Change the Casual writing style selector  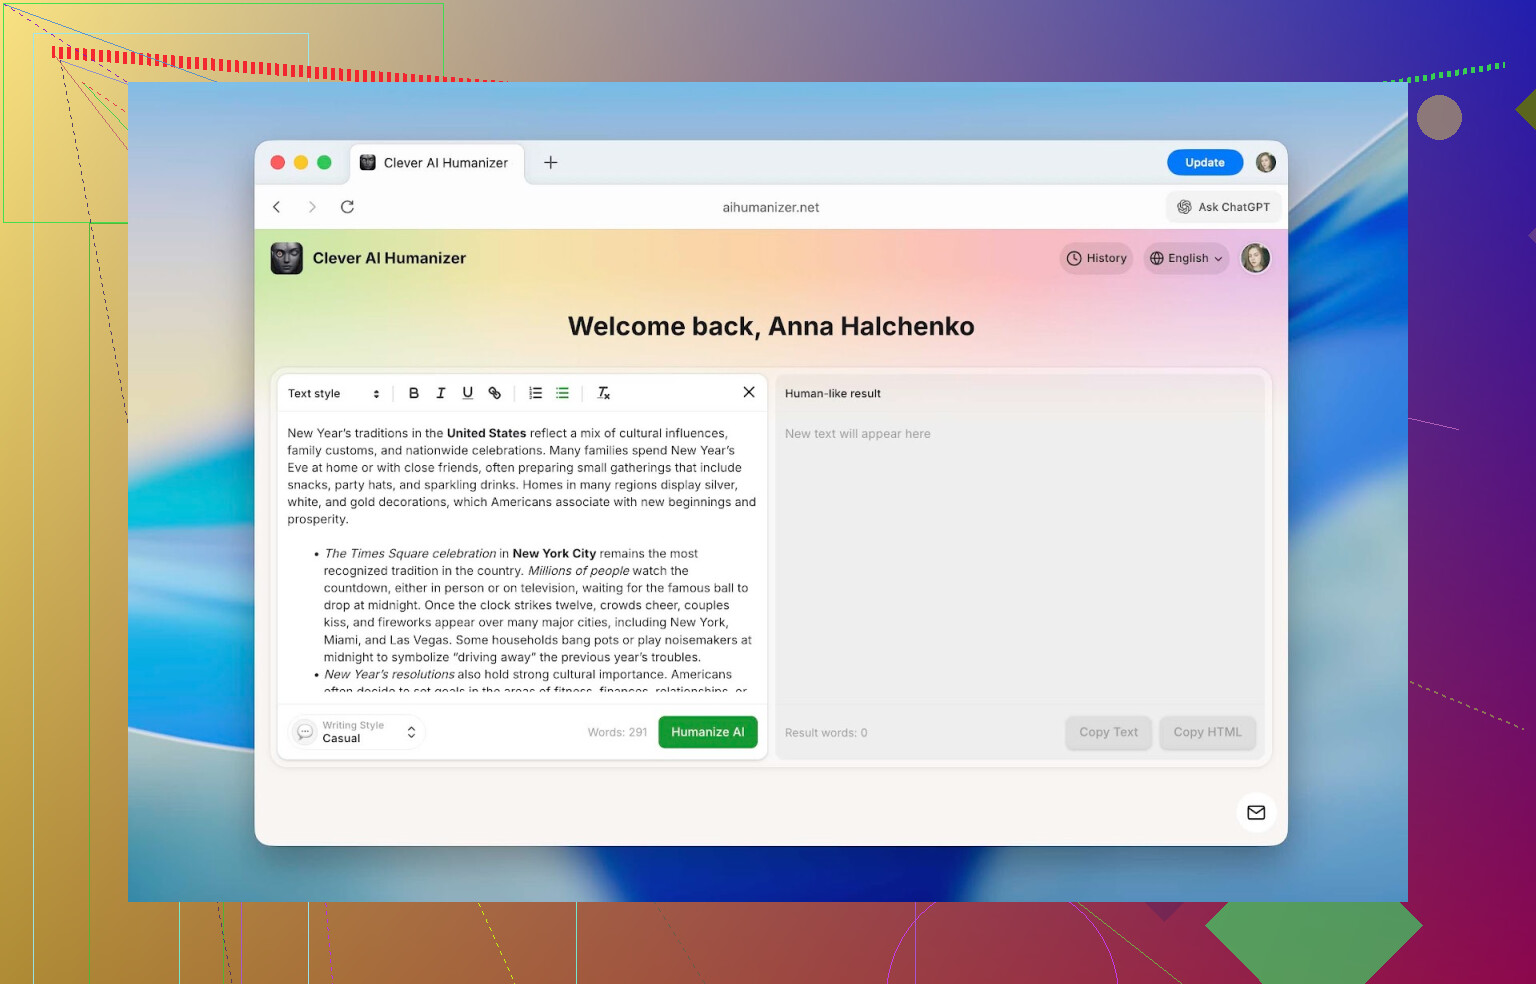(358, 732)
